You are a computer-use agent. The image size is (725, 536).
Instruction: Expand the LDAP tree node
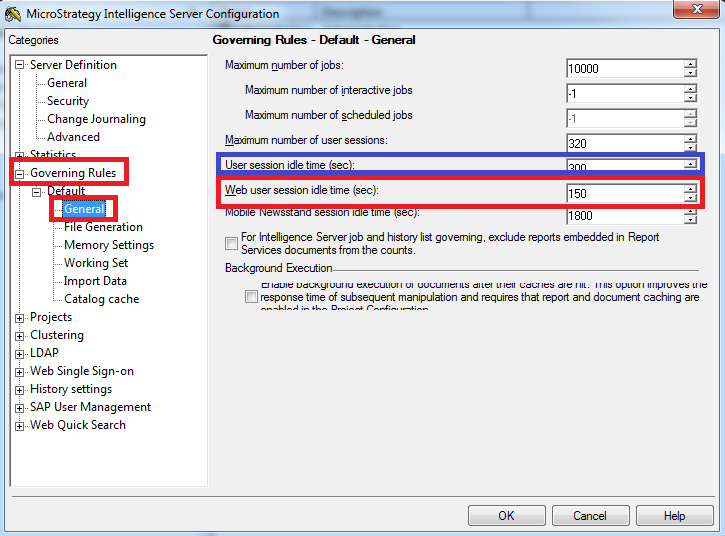coord(20,353)
